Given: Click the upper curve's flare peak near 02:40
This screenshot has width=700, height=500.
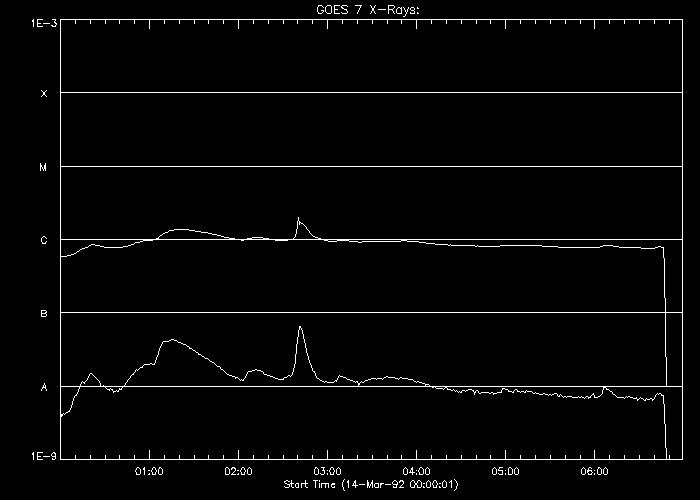Looking at the screenshot, I should pyautogui.click(x=299, y=218).
